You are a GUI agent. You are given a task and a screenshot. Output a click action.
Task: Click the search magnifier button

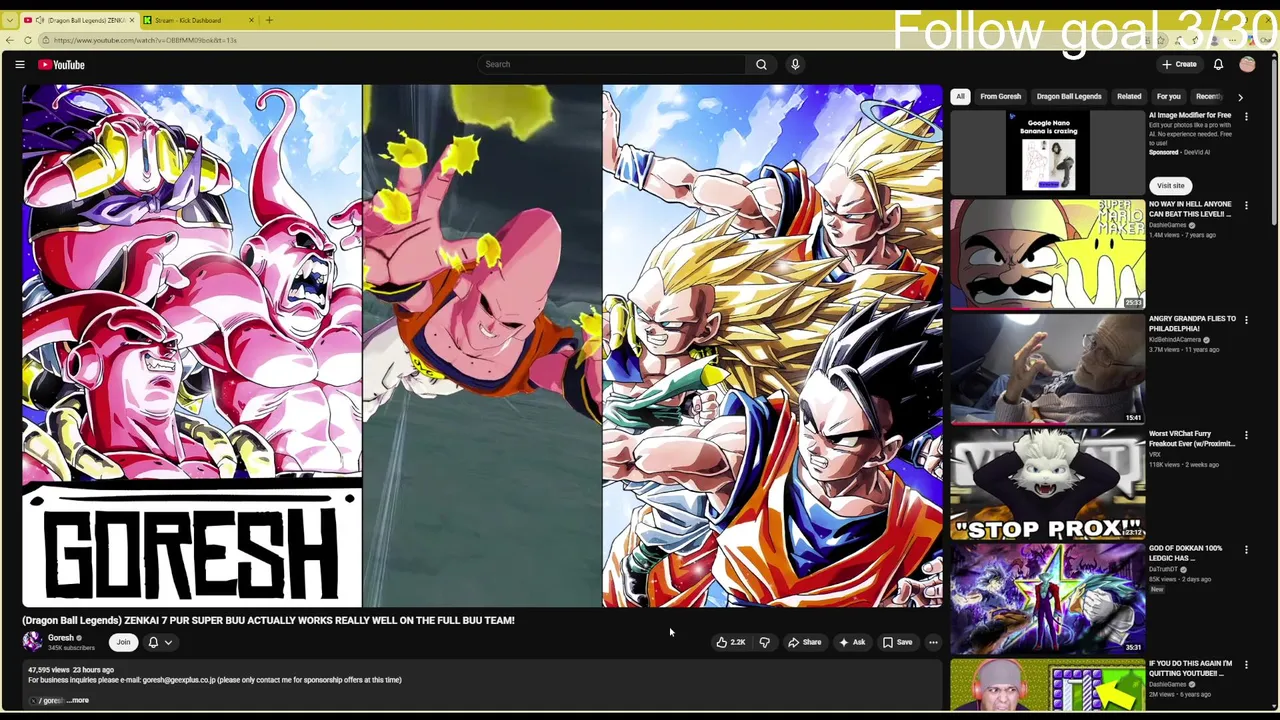[x=761, y=64]
